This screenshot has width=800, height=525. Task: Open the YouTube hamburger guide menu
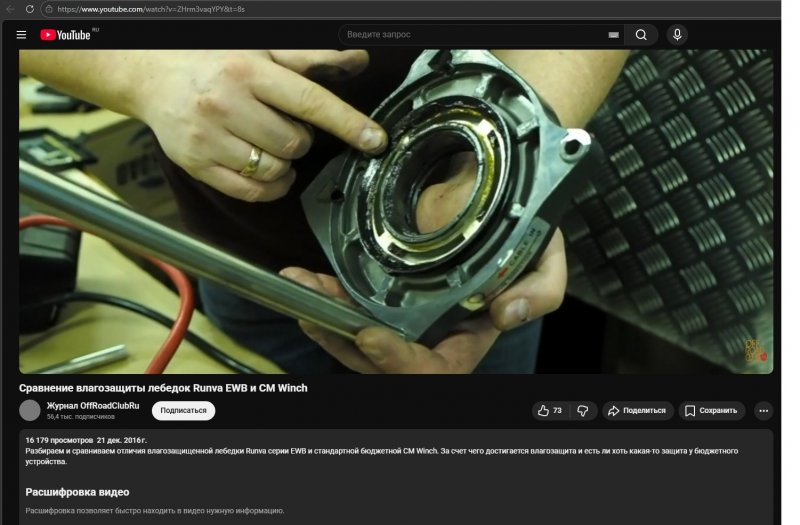21,35
